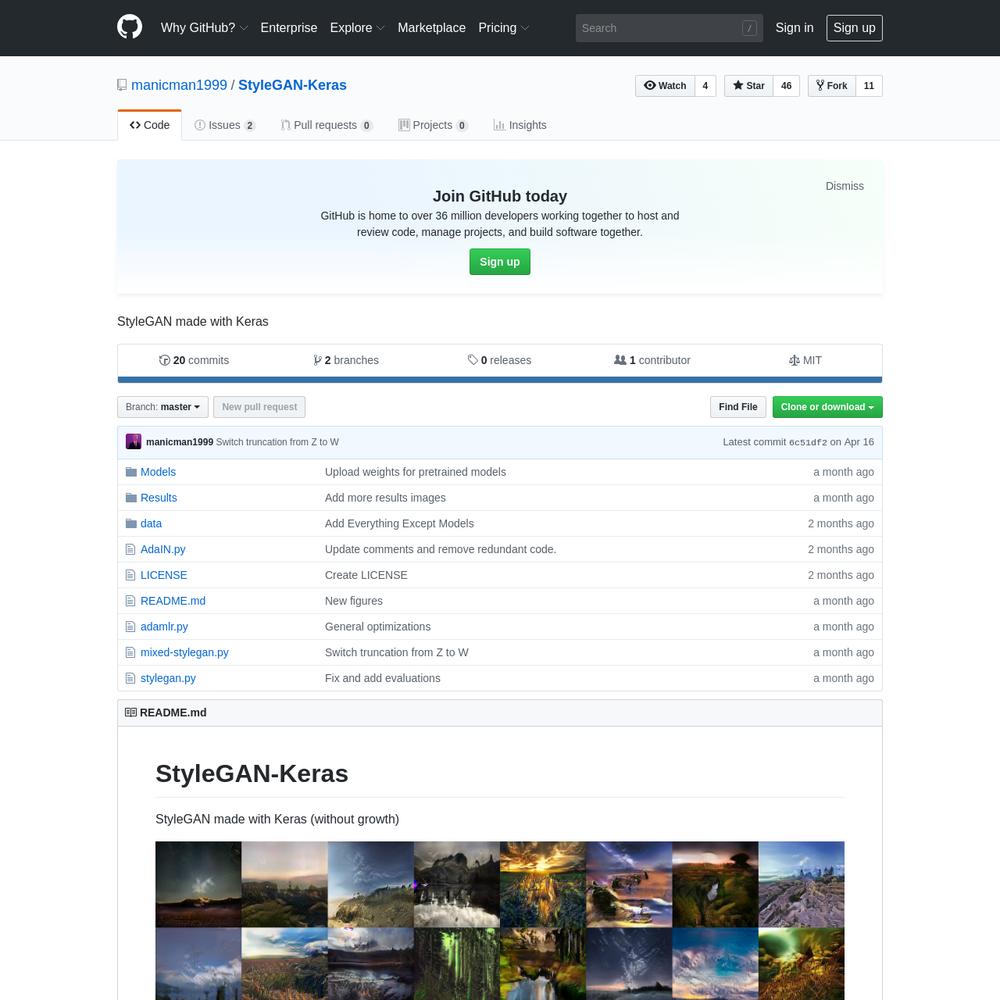Viewport: 1000px width, 1000px height.
Task: Open the Branch: master dropdown
Action: [x=163, y=407]
